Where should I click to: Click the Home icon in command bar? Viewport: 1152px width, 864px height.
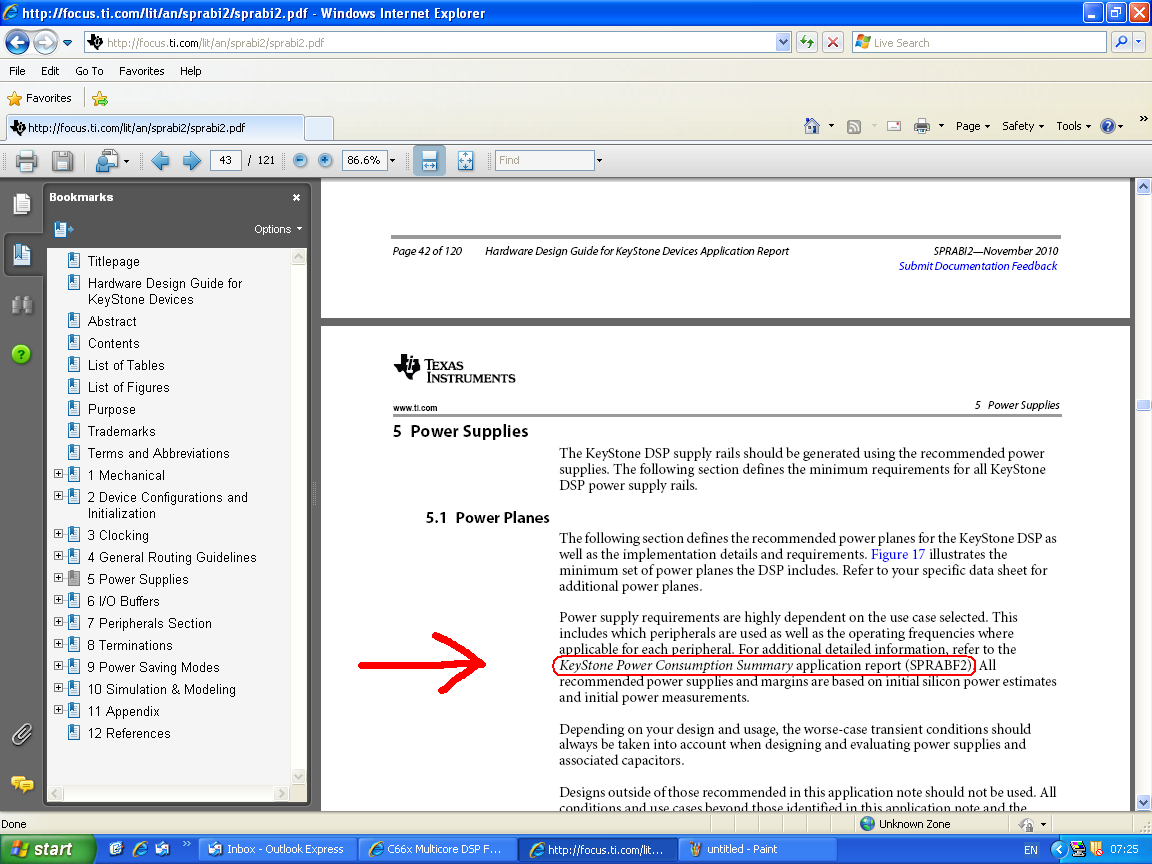[812, 126]
